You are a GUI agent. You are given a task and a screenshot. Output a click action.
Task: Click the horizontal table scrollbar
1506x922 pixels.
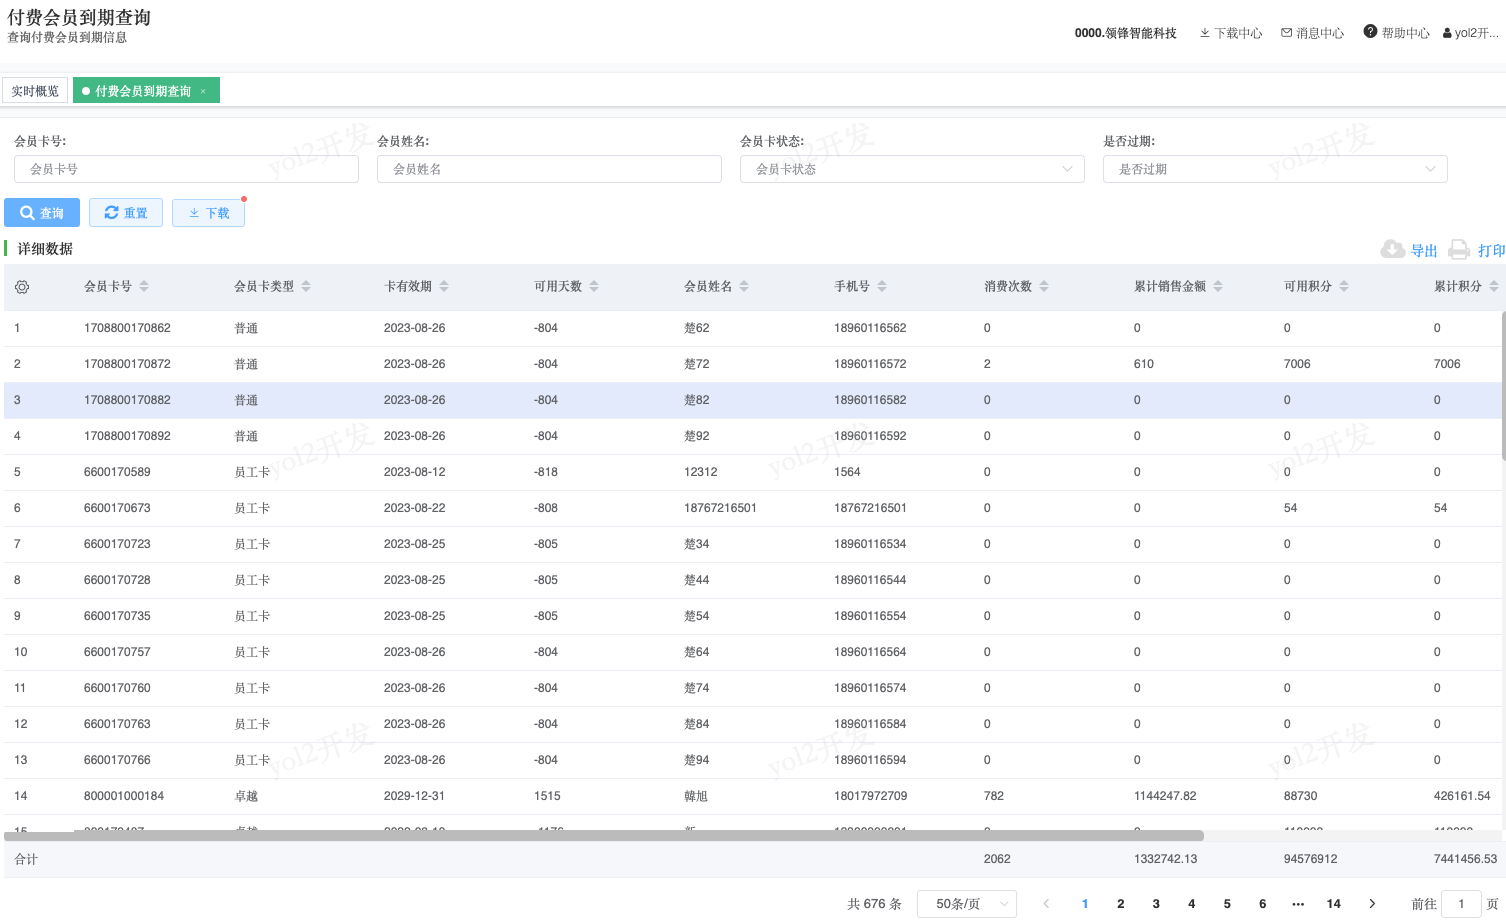pos(604,835)
